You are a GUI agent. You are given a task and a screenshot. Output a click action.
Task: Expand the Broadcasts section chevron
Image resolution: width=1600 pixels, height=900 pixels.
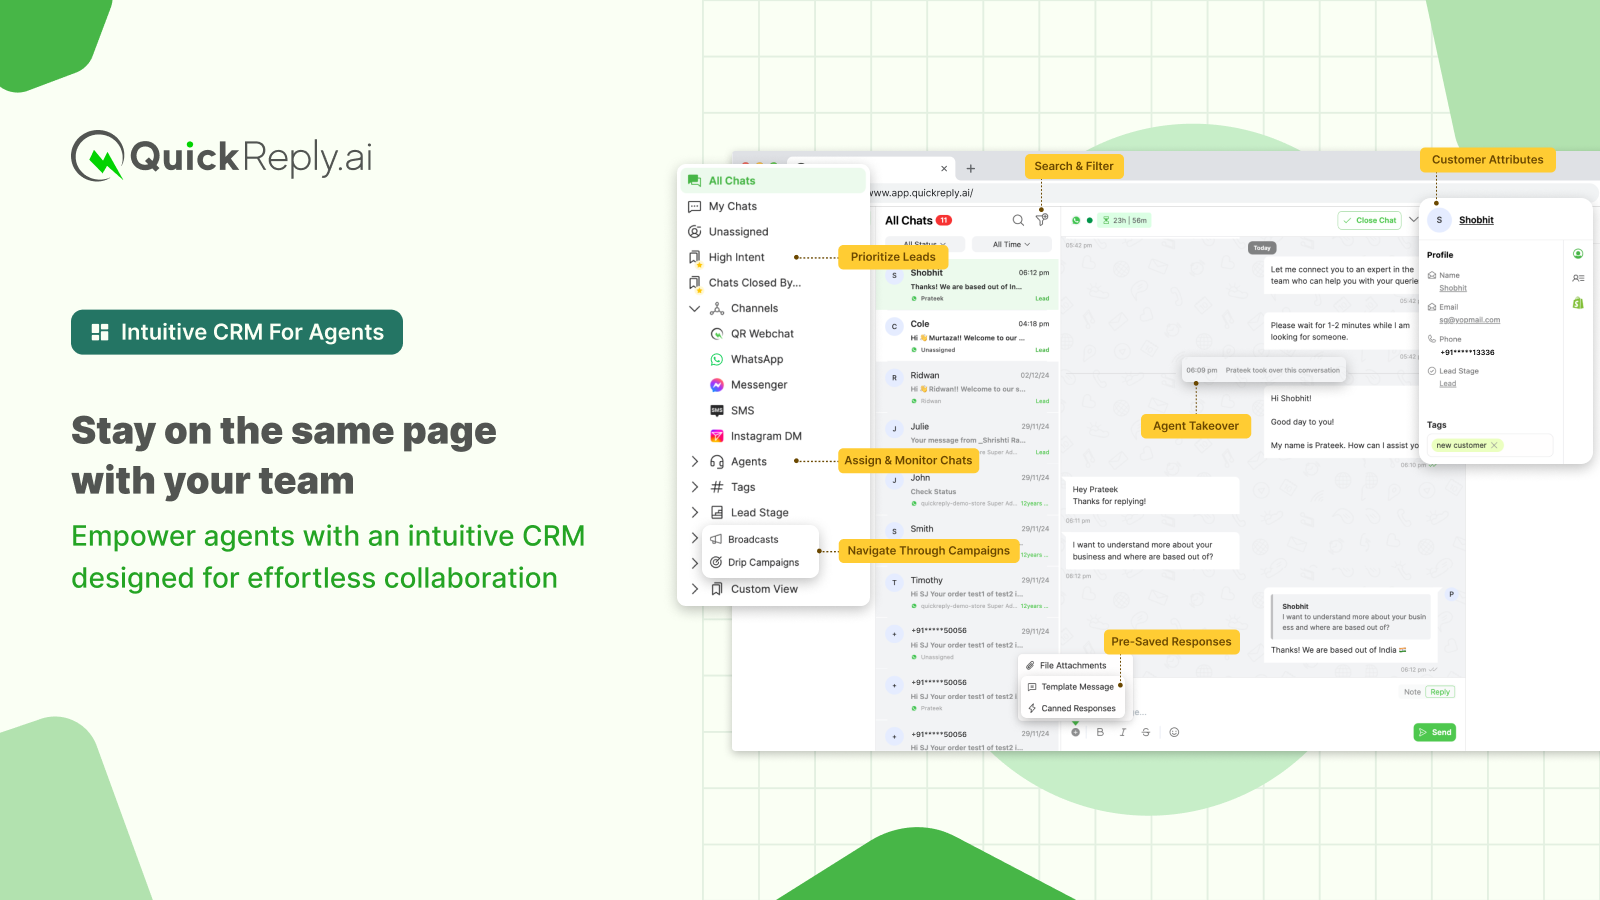click(694, 538)
